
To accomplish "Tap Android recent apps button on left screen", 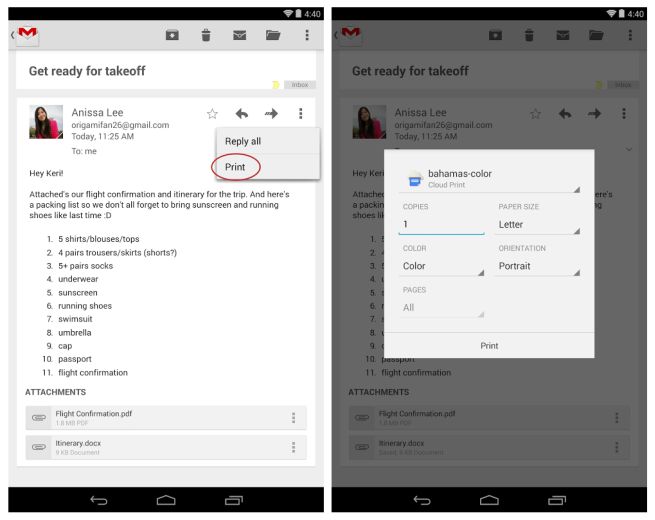I will click(234, 500).
